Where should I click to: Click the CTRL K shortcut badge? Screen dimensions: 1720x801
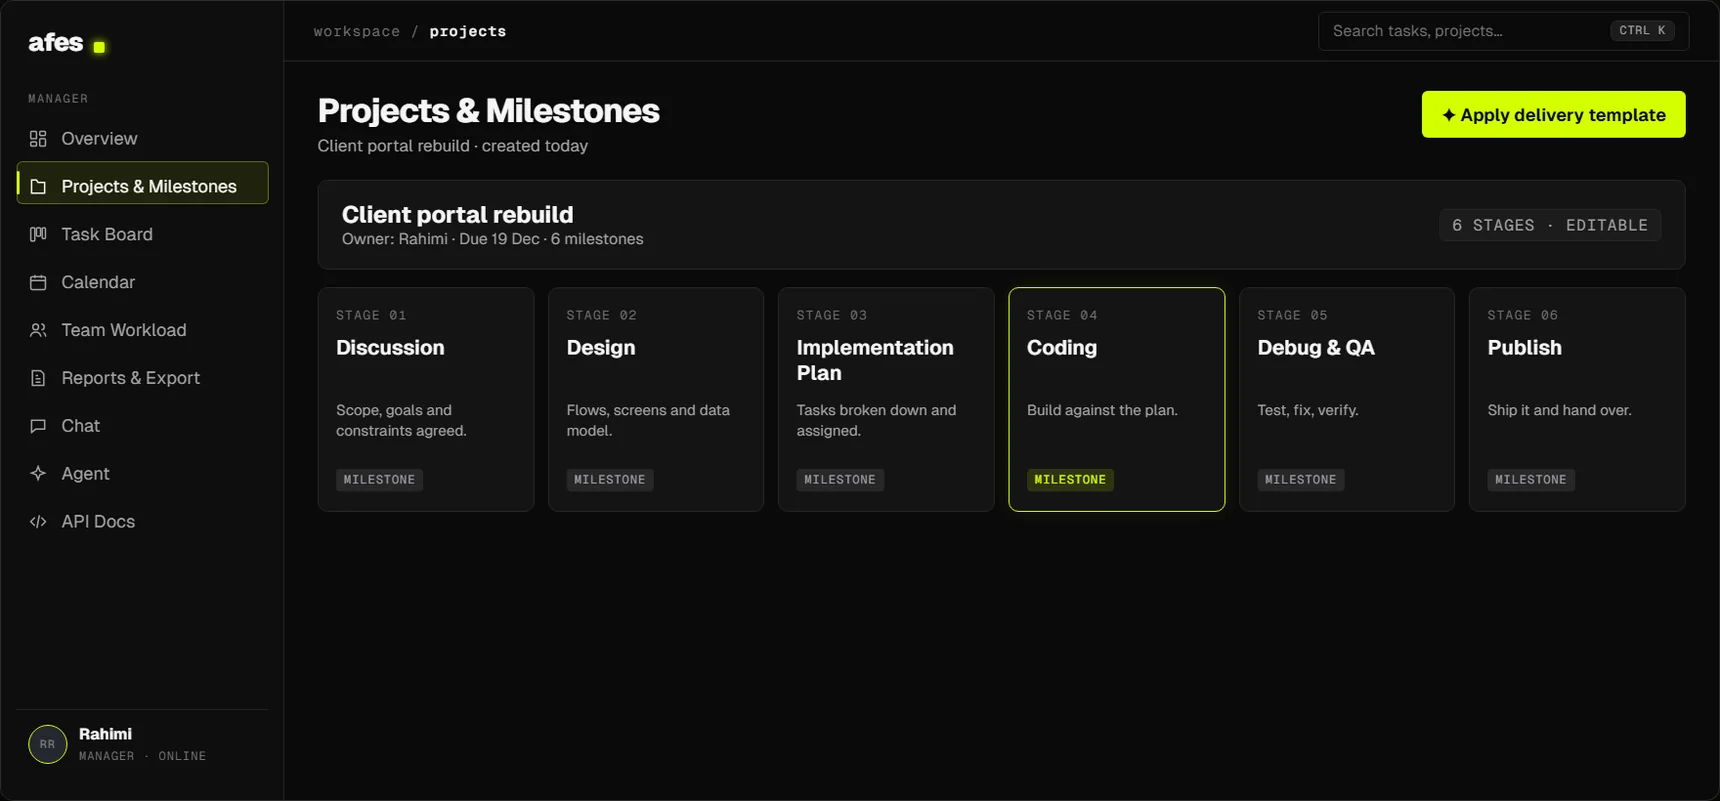tap(1642, 31)
